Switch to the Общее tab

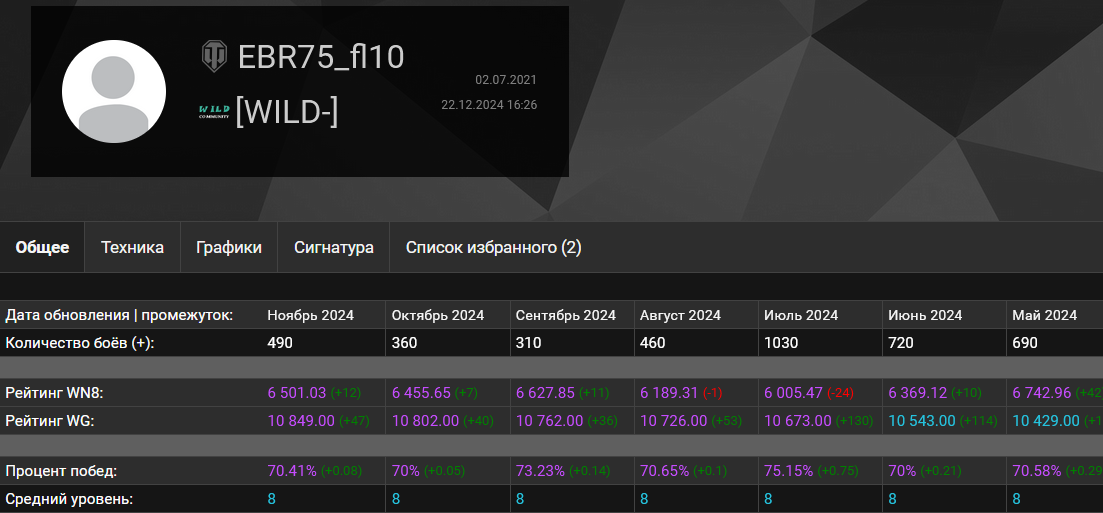click(42, 247)
